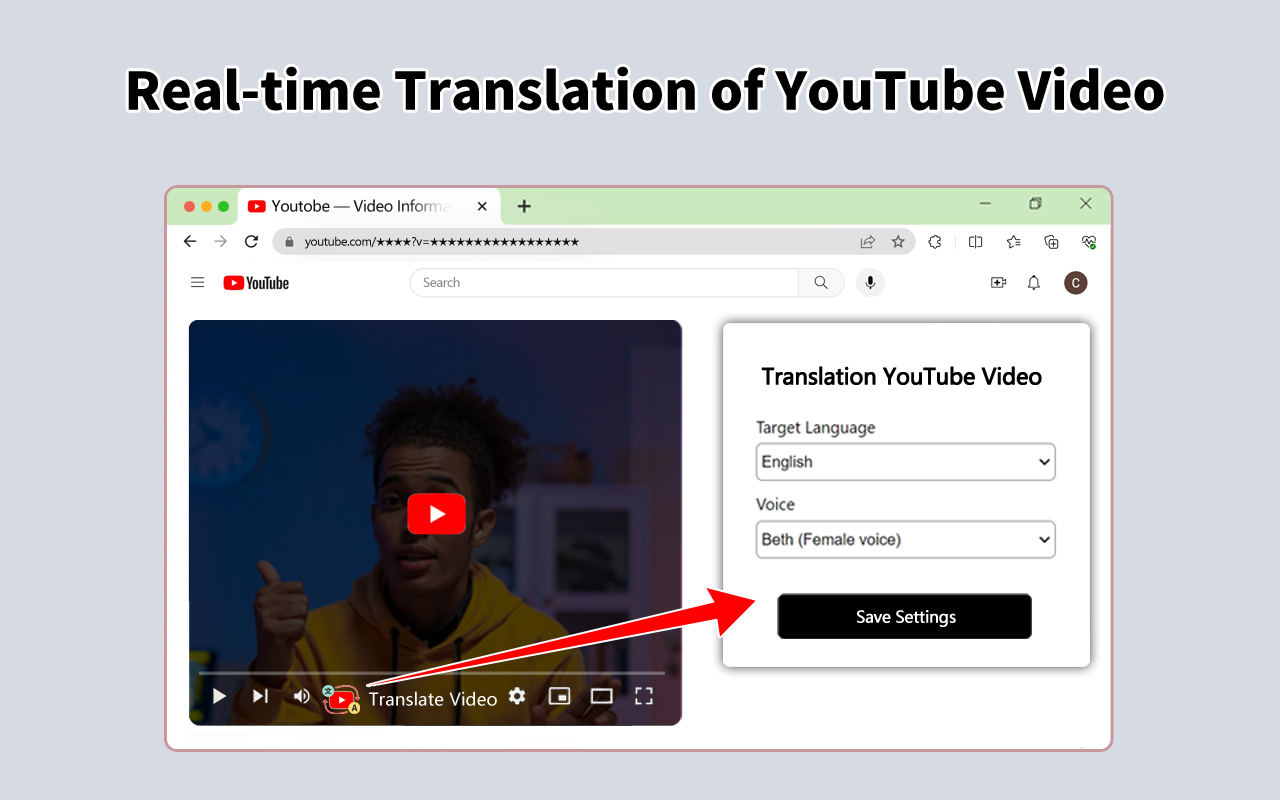Enable miniplayer mode on the video
The image size is (1280, 800).
[559, 695]
